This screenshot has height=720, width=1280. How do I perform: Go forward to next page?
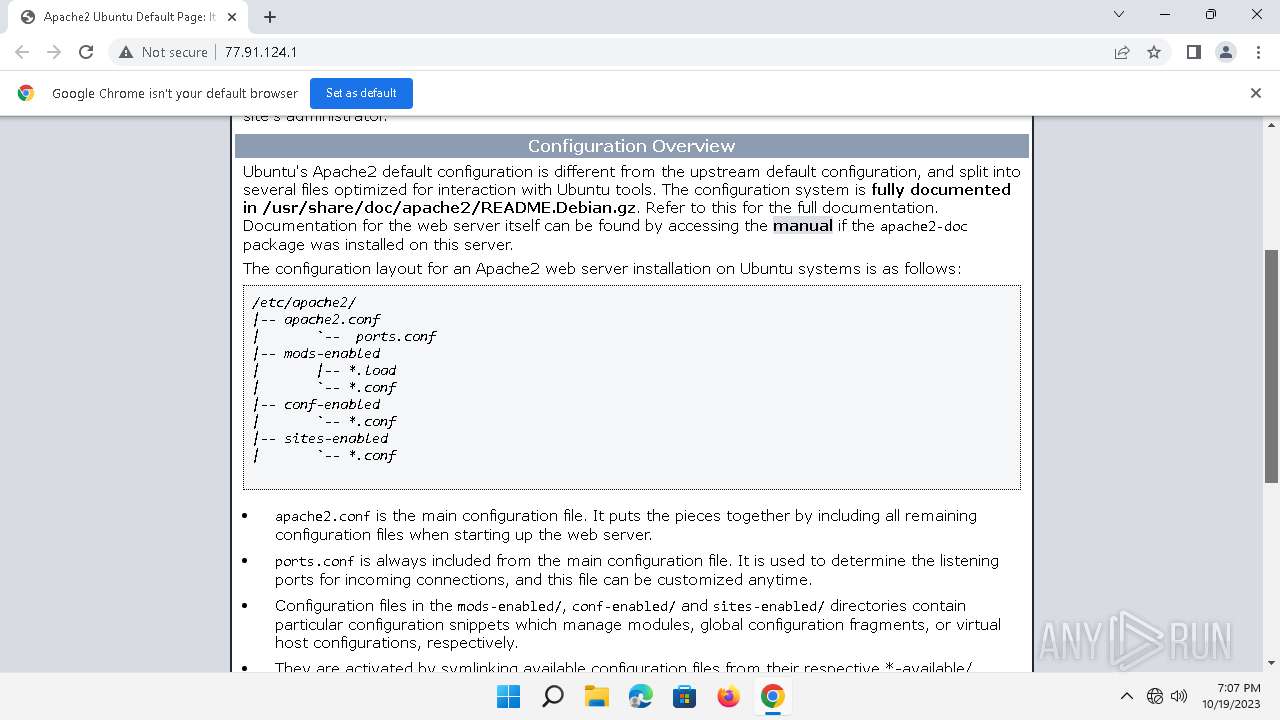click(54, 52)
